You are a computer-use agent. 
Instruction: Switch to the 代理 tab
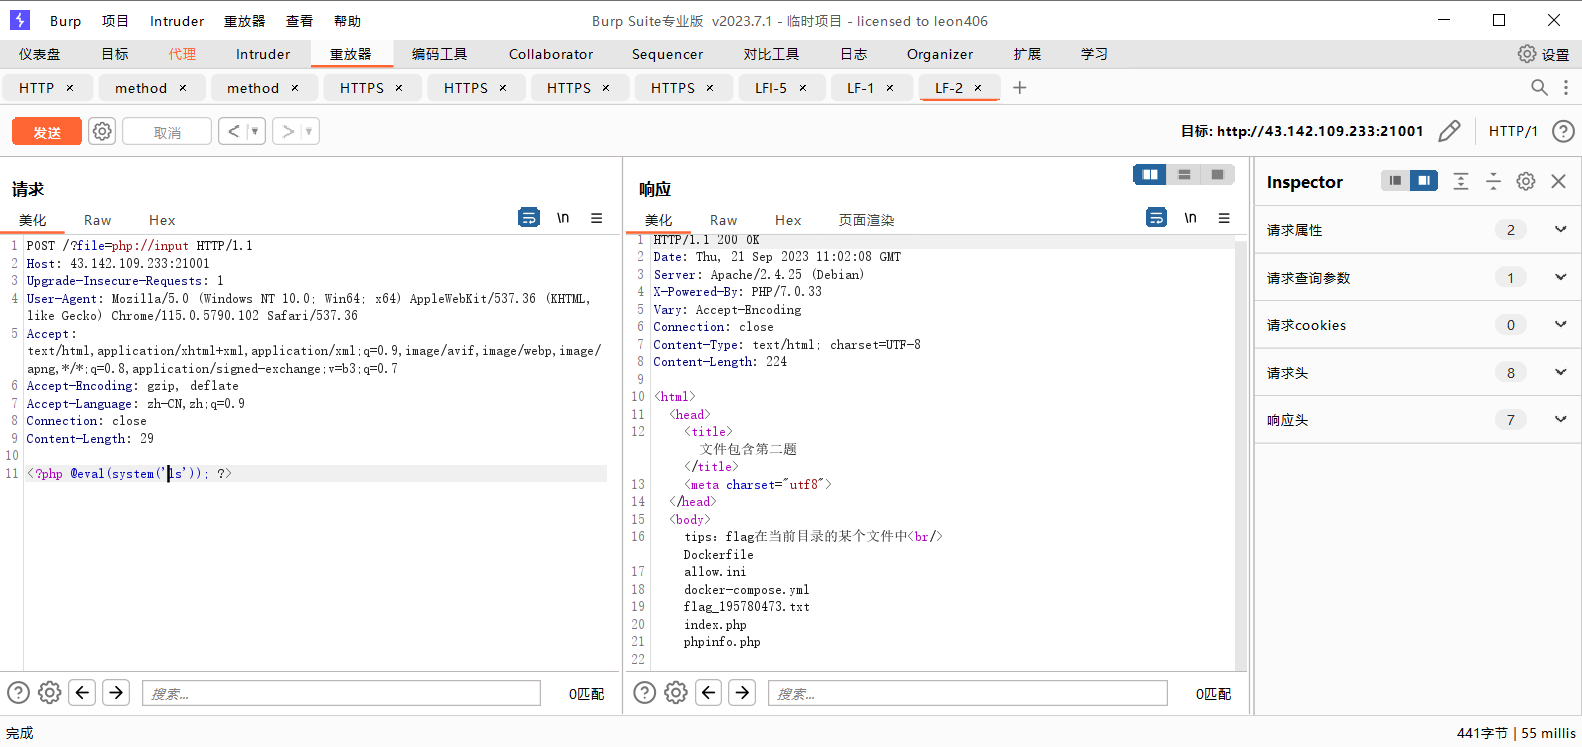pos(182,54)
